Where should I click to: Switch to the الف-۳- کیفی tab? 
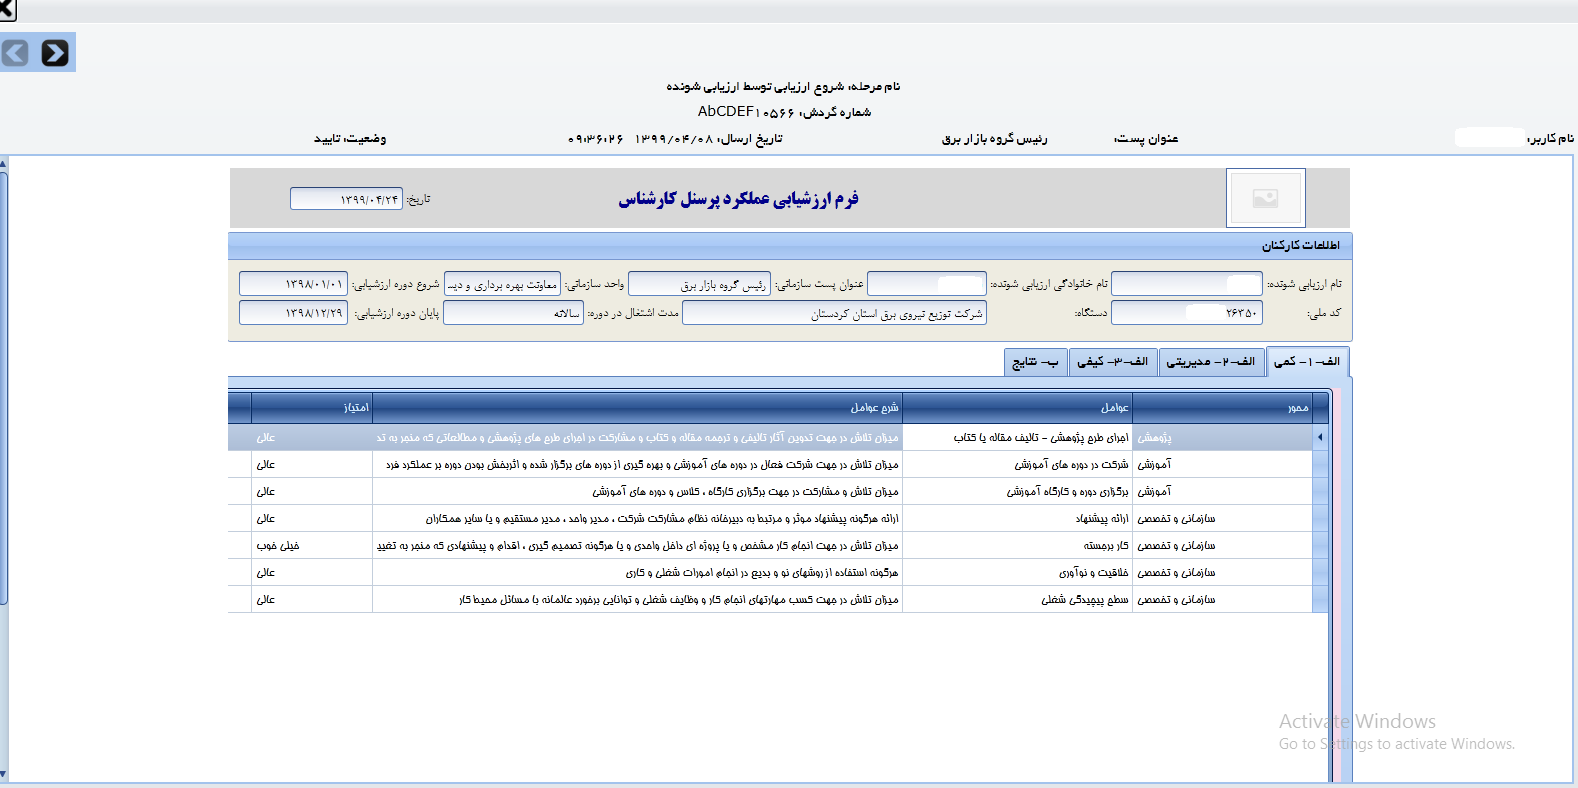(x=1112, y=361)
